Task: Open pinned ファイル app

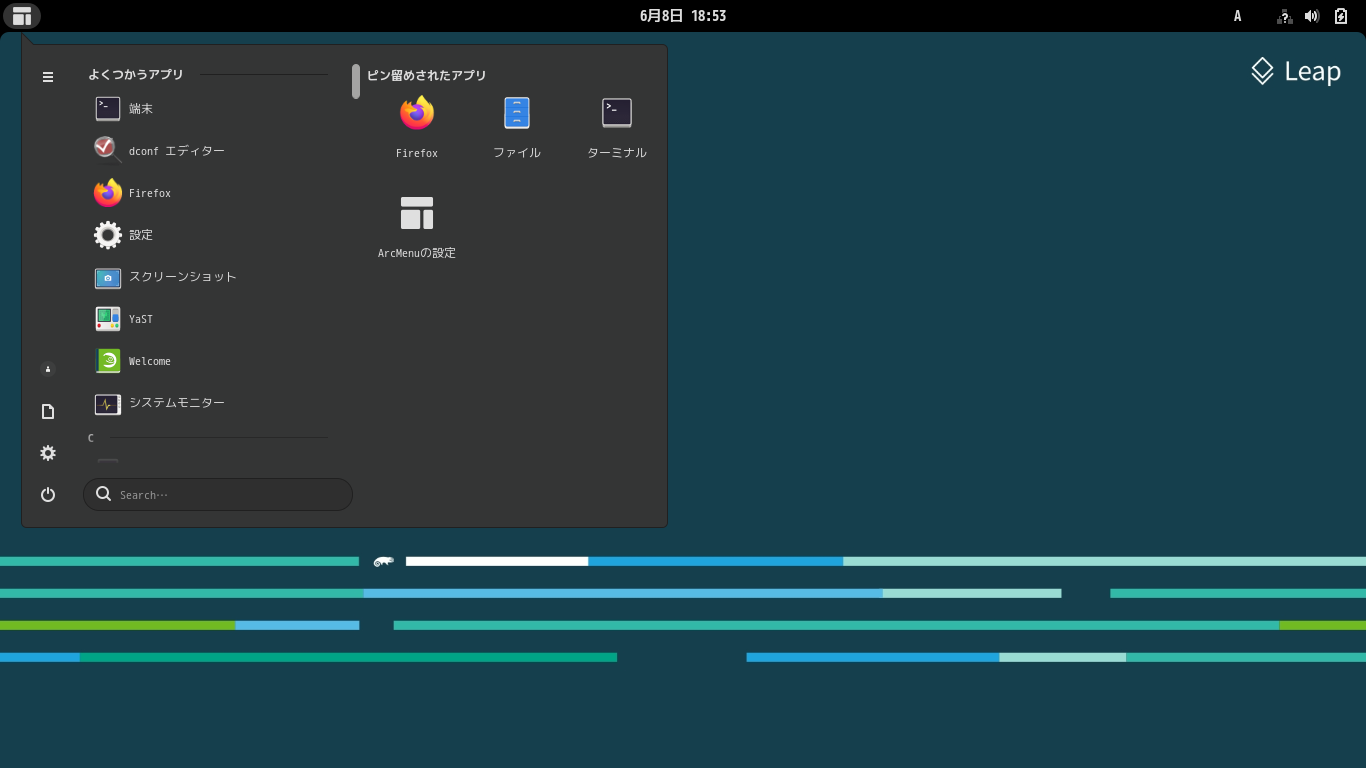Action: (517, 128)
